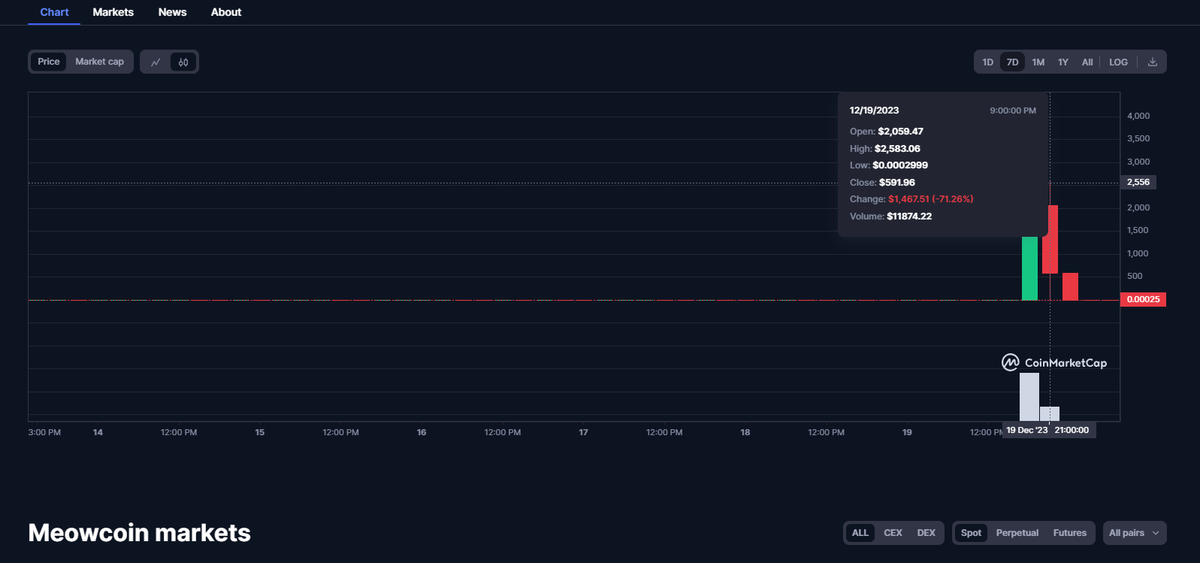Show Futures markets
Screen dimensions: 1200x563
coord(1070,533)
